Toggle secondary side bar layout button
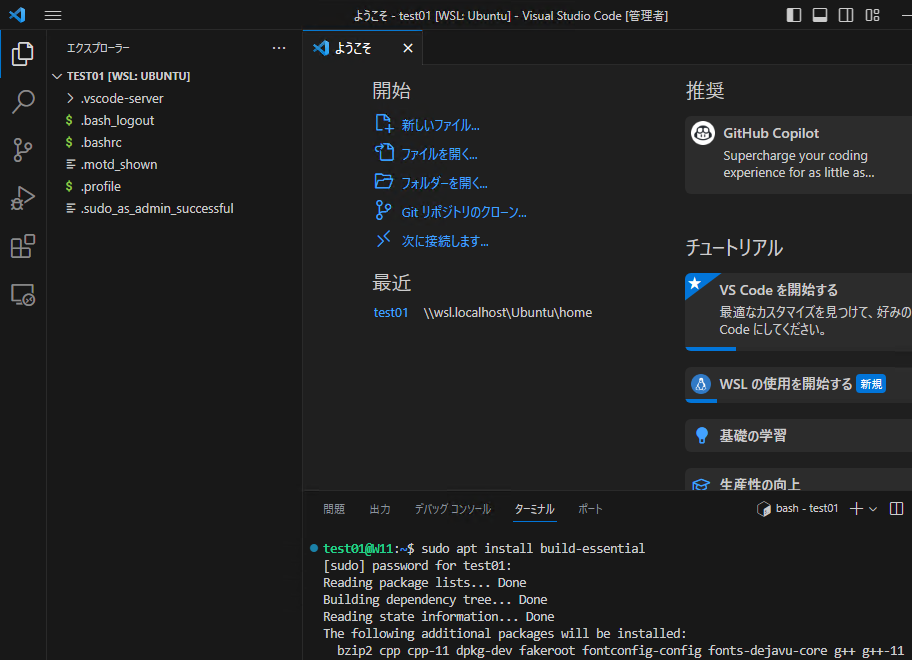Image resolution: width=912 pixels, height=660 pixels. 846,15
